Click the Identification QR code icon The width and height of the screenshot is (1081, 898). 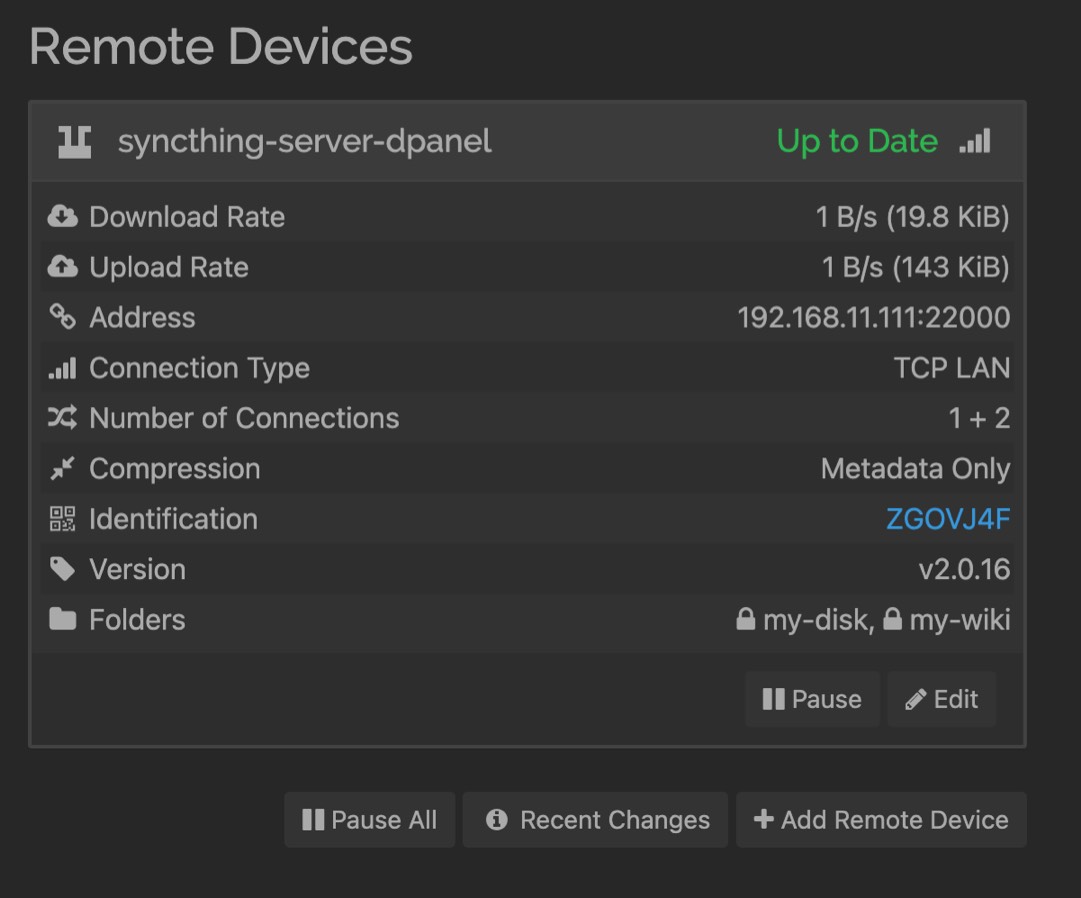pyautogui.click(x=62, y=519)
